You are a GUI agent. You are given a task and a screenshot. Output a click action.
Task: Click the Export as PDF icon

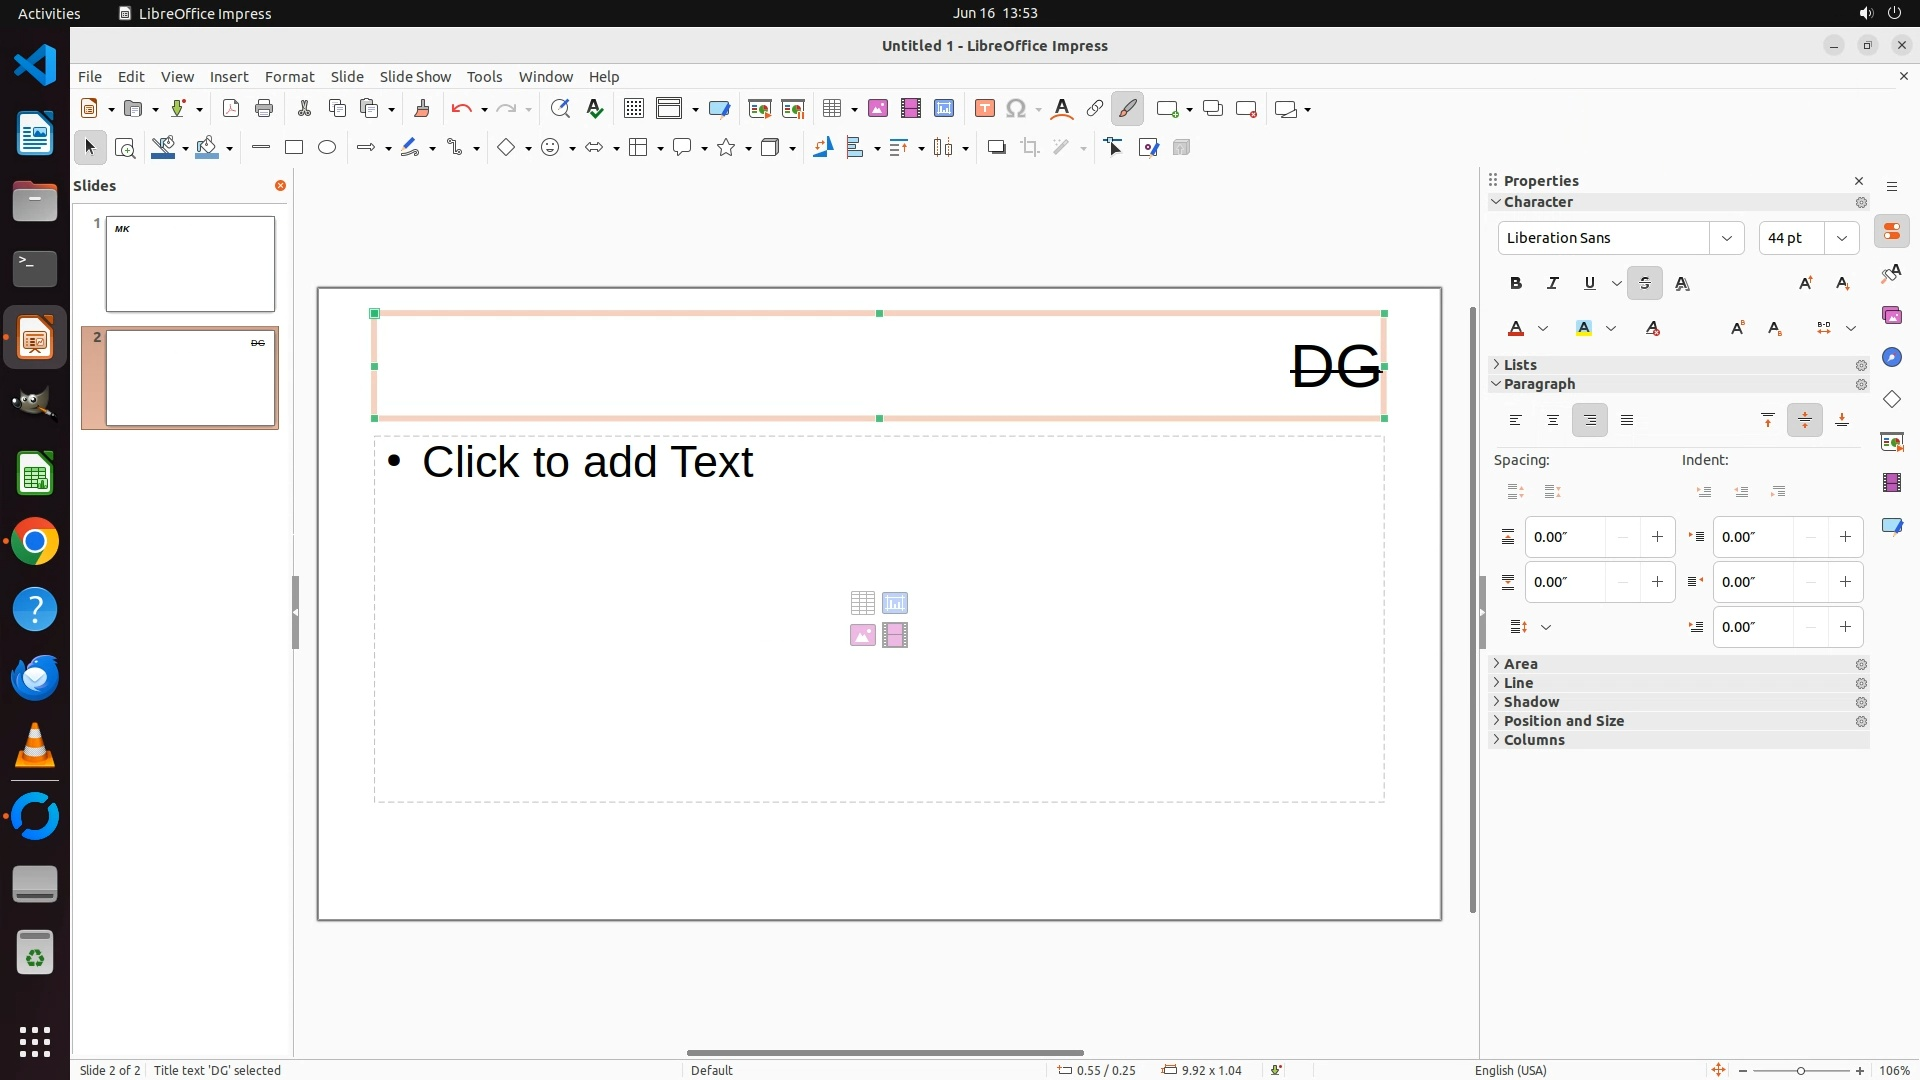coord(231,109)
